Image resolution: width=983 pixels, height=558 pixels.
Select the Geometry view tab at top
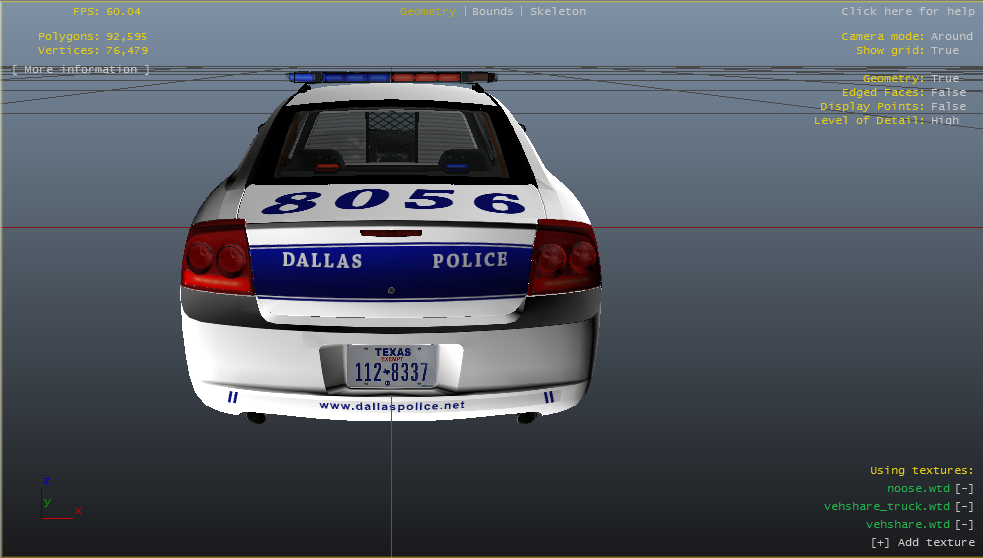pyautogui.click(x=427, y=11)
